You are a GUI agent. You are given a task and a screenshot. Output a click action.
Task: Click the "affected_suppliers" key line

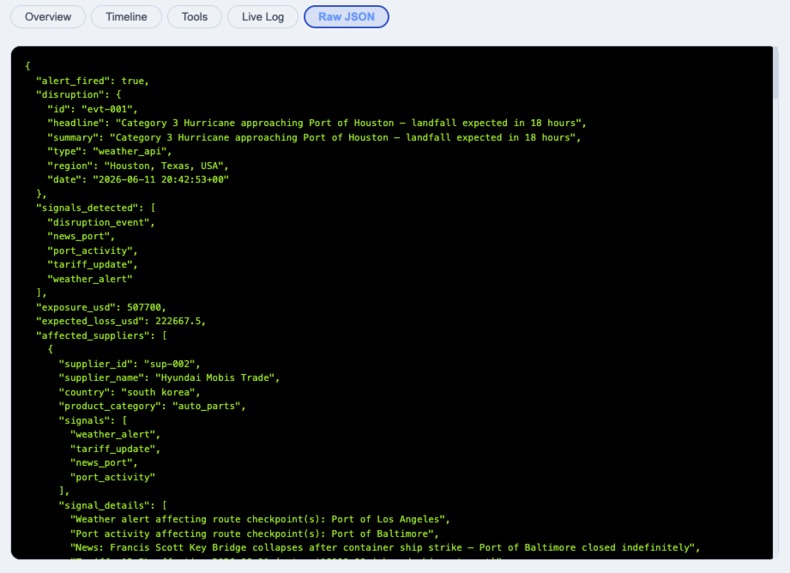pos(101,336)
